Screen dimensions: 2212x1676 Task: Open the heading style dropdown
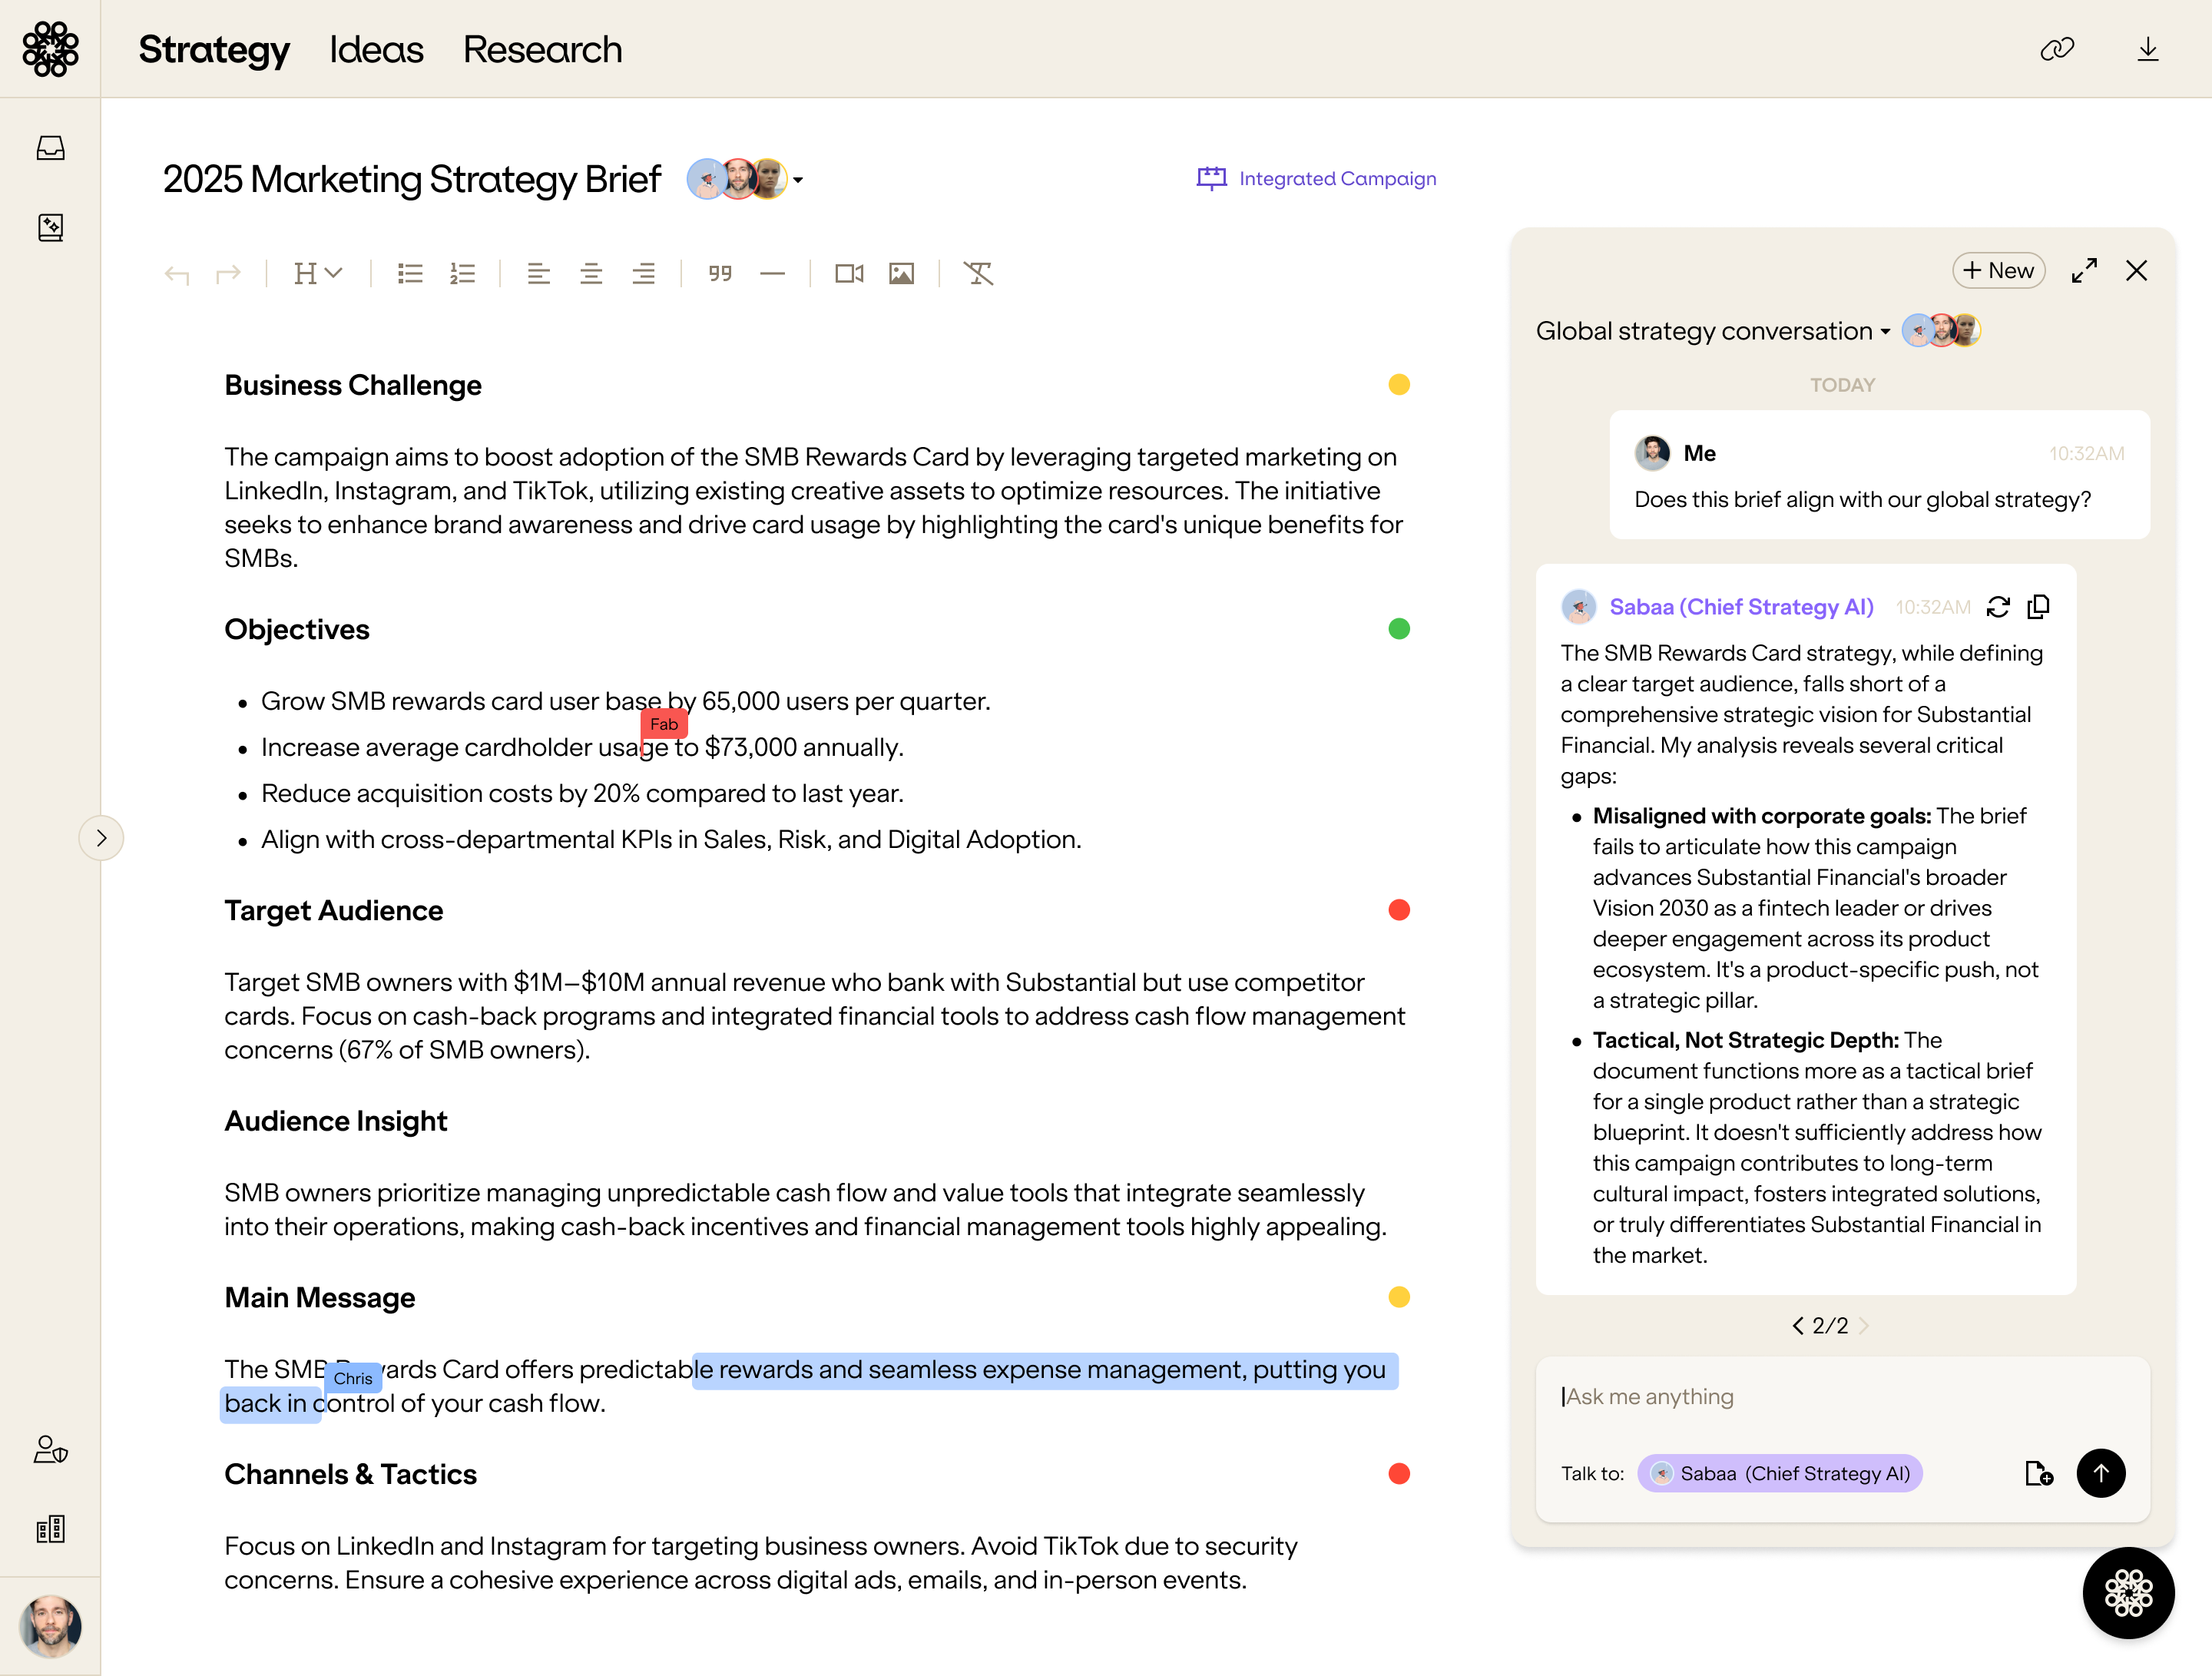pos(318,273)
